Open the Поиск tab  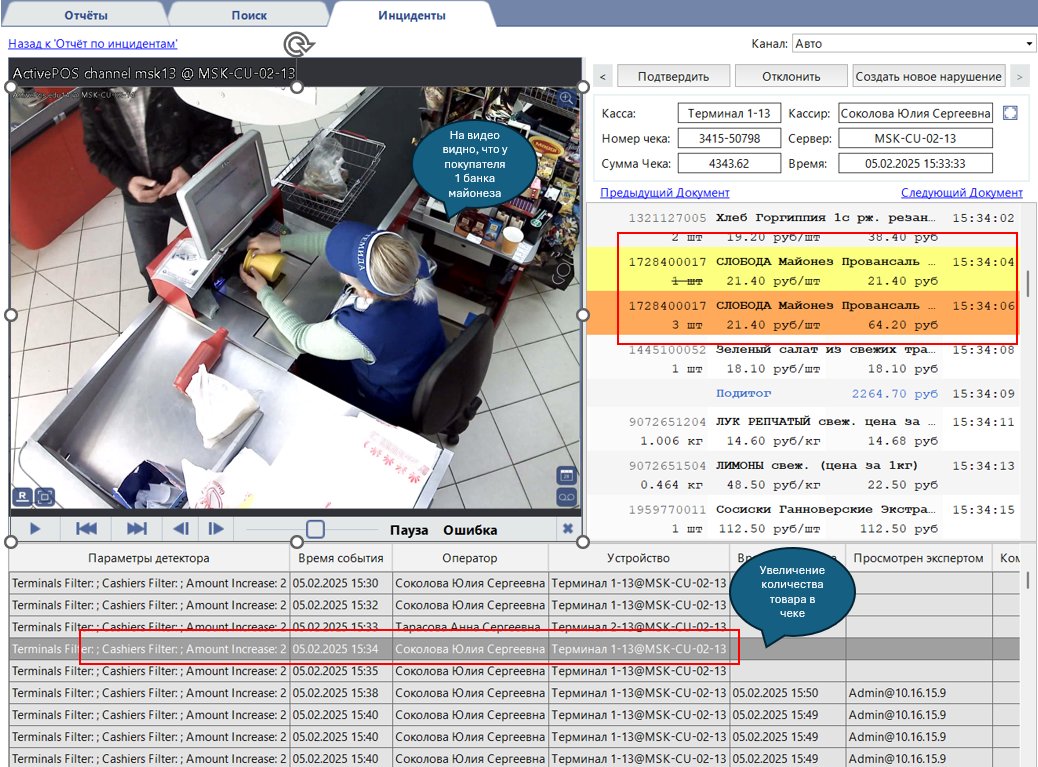coord(248,16)
